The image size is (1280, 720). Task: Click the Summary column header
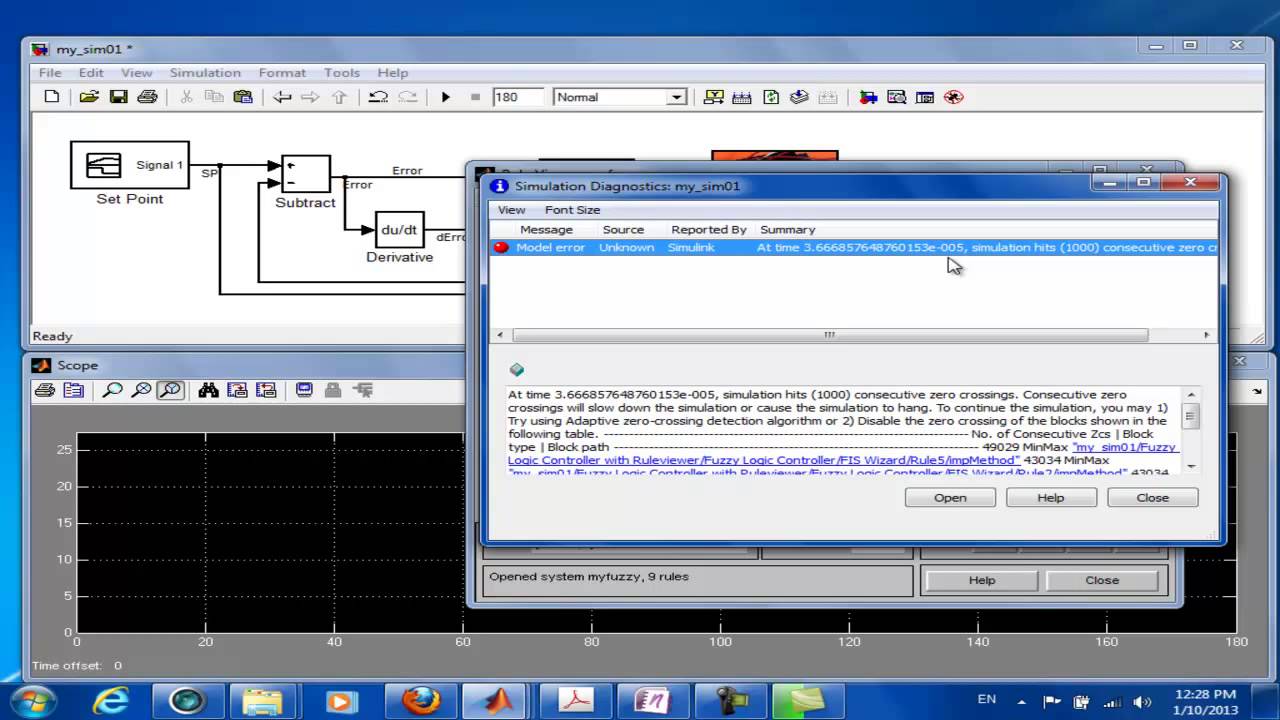coord(788,230)
